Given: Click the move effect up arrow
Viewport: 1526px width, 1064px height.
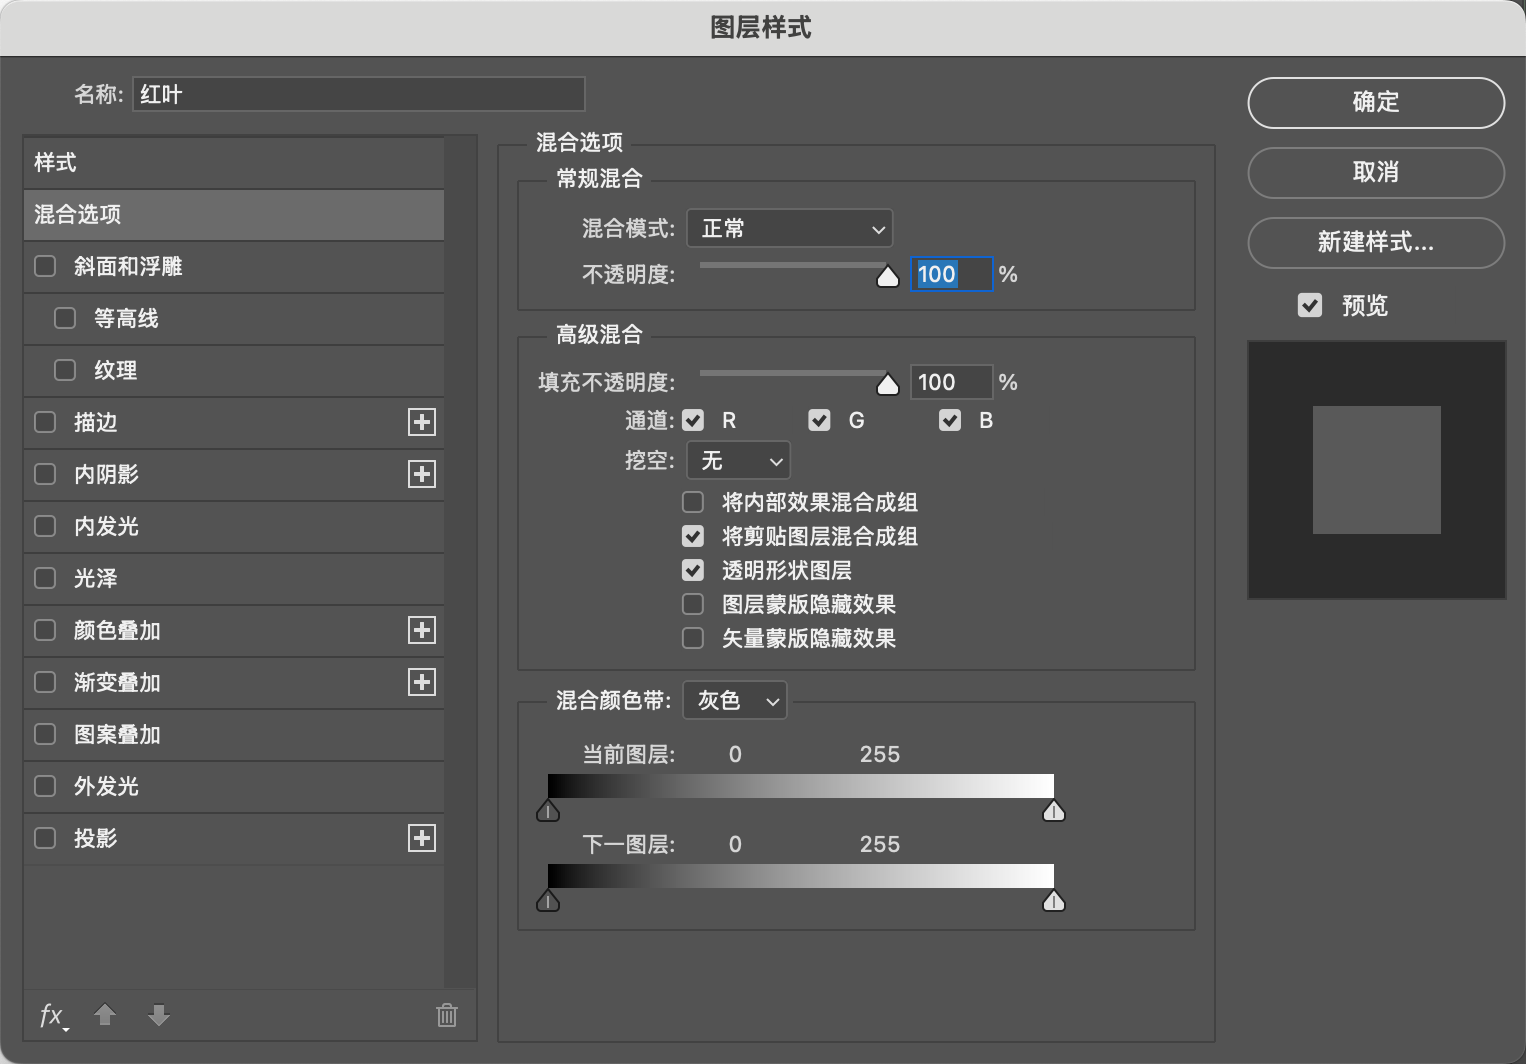Looking at the screenshot, I should pos(105,1016).
